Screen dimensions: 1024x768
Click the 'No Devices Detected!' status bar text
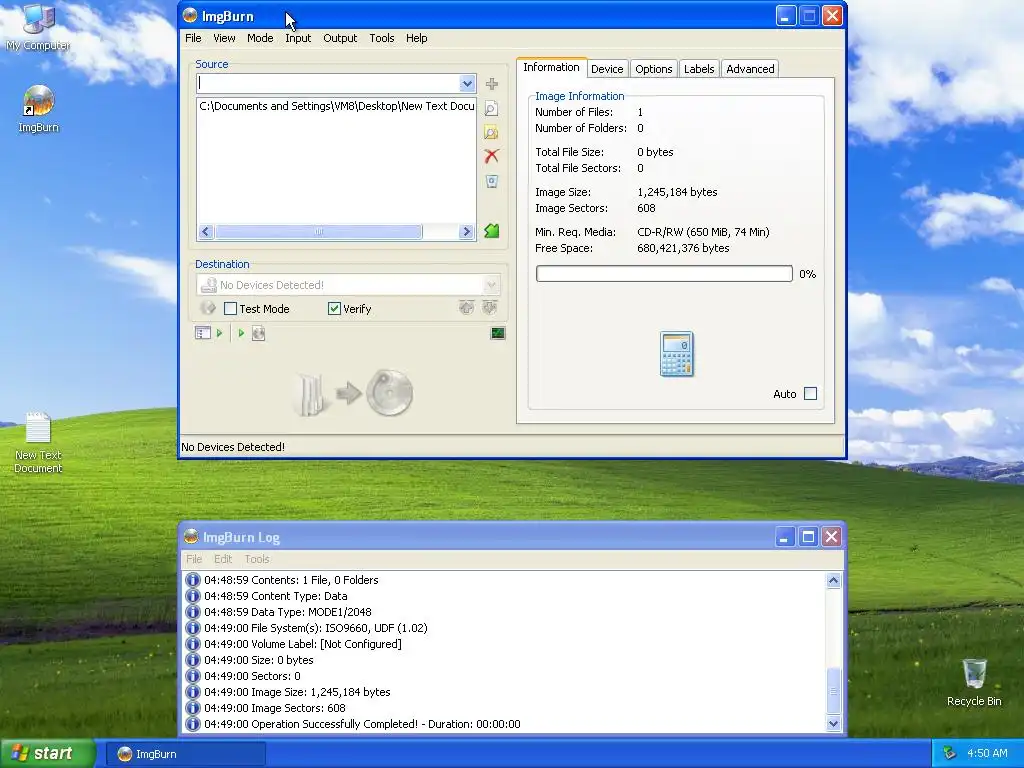coord(233,447)
